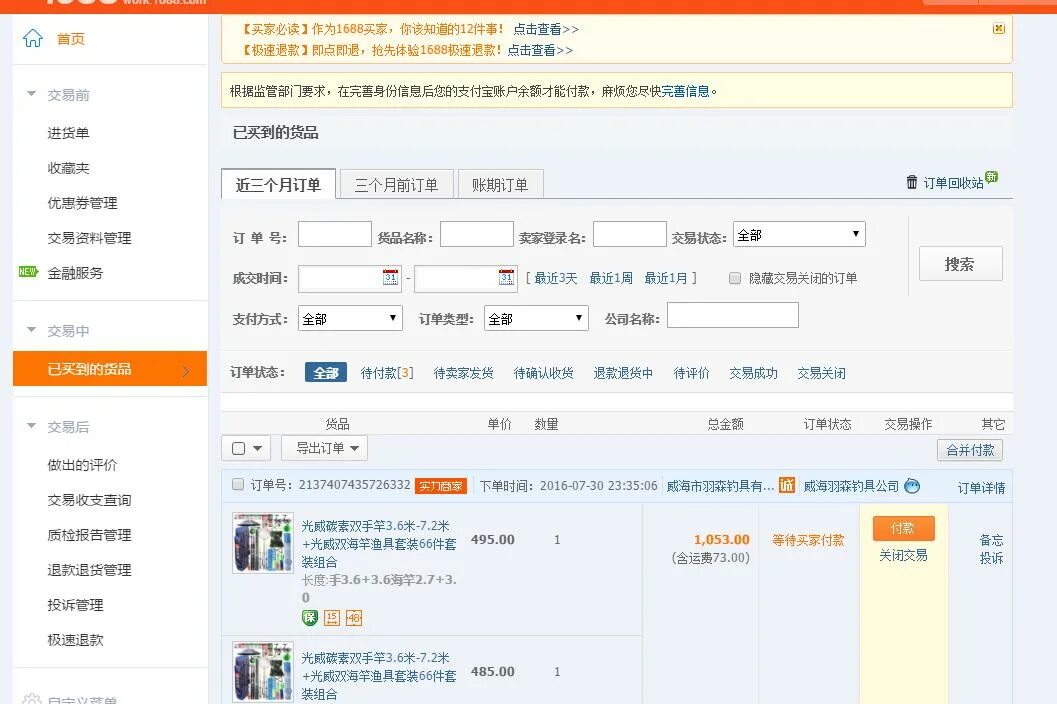Filter orders by 交易关闭

click(822, 372)
